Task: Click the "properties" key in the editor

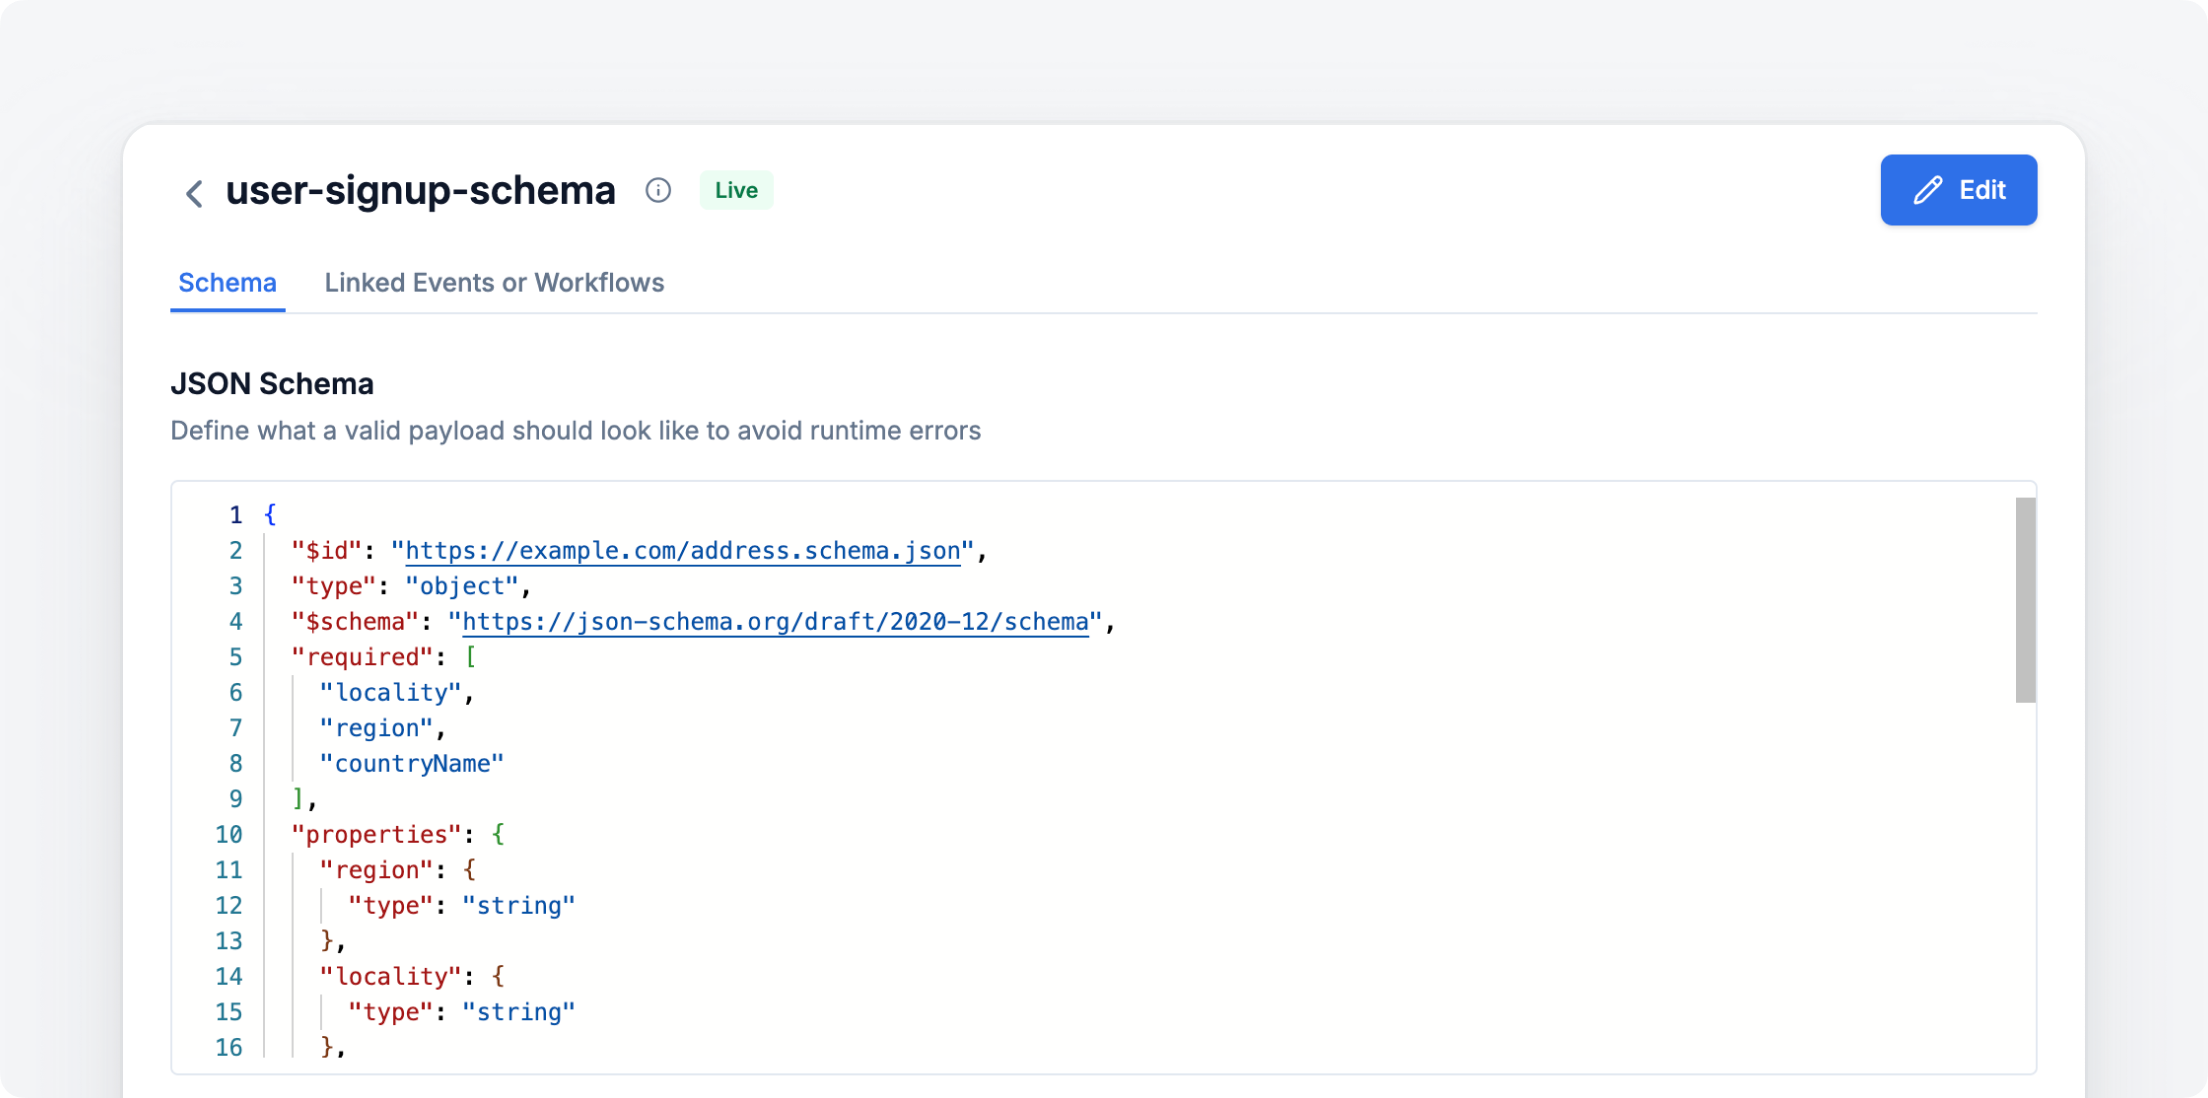Action: pyautogui.click(x=376, y=834)
